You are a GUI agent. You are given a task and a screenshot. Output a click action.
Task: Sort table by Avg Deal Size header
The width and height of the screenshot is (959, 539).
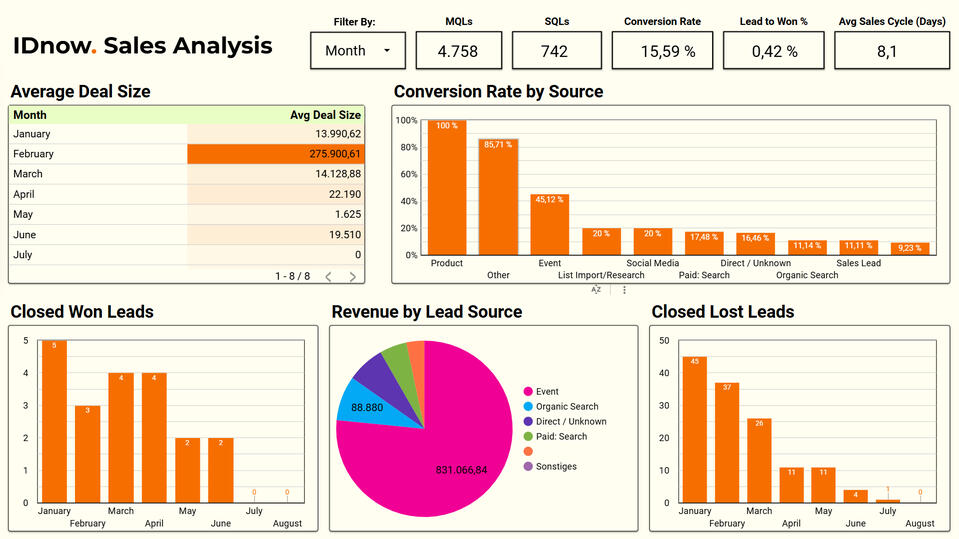coord(325,115)
